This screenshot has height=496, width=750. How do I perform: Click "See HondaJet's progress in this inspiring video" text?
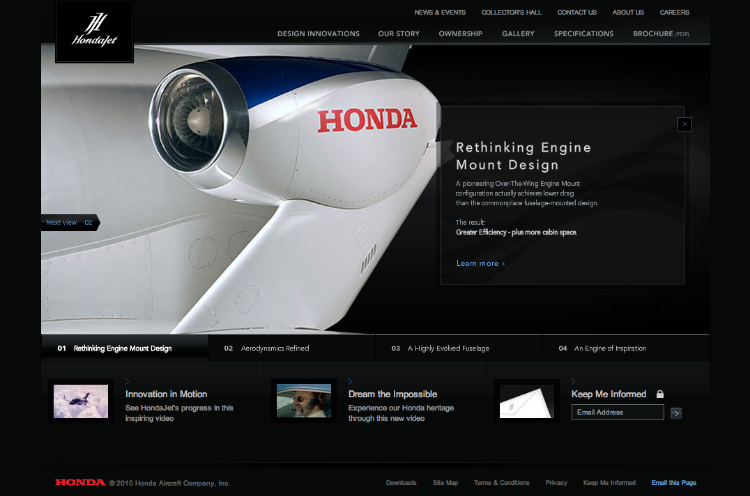[179, 413]
